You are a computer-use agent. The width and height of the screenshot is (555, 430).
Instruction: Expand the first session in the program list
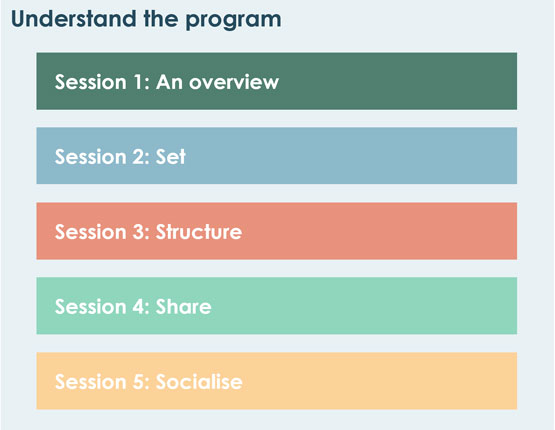(276, 81)
